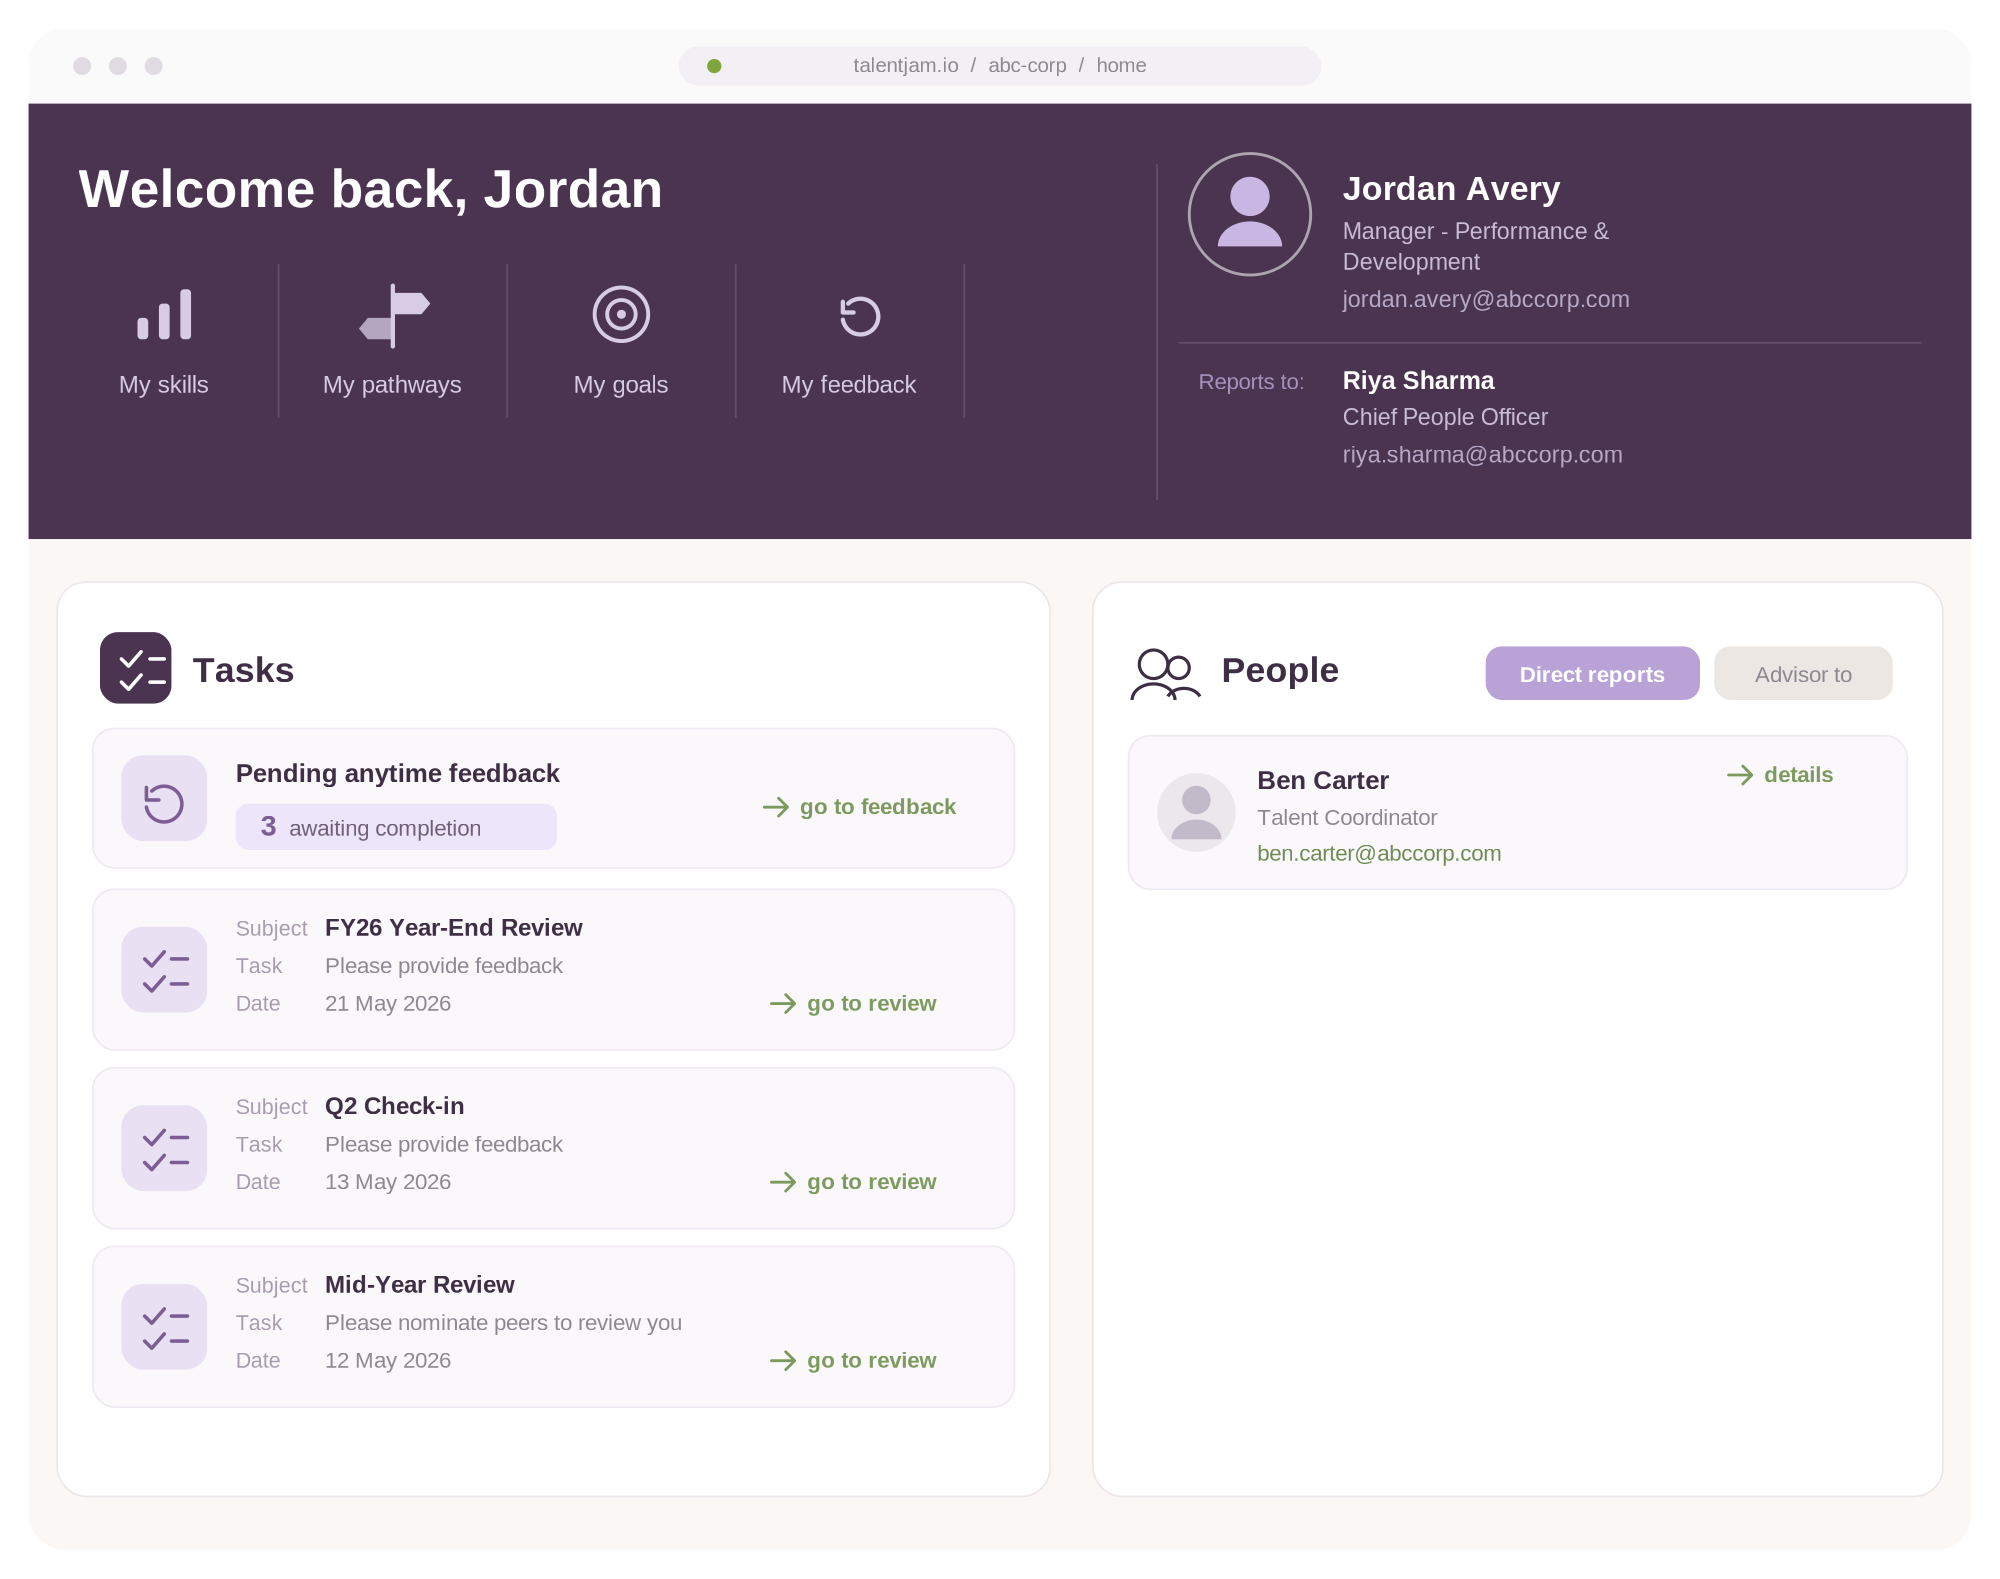Click the Ben Carter name
2000x1579 pixels.
pyautogui.click(x=1323, y=781)
